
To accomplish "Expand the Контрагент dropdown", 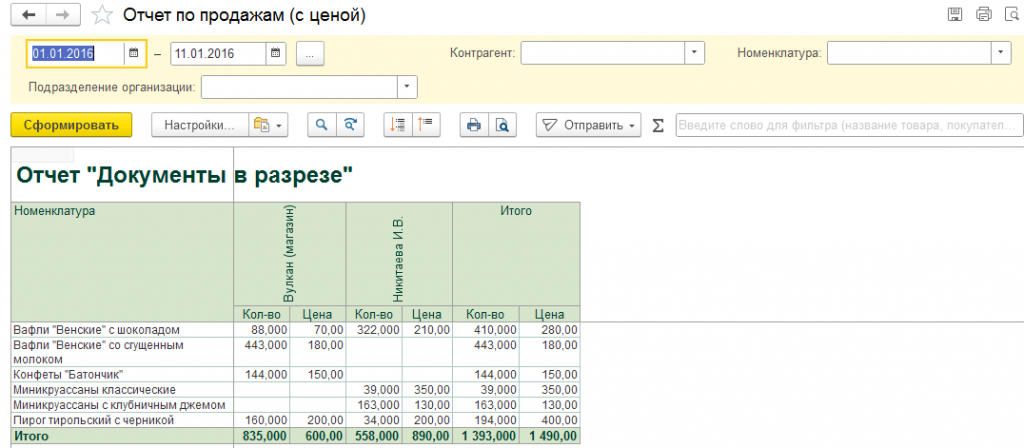I will click(694, 53).
